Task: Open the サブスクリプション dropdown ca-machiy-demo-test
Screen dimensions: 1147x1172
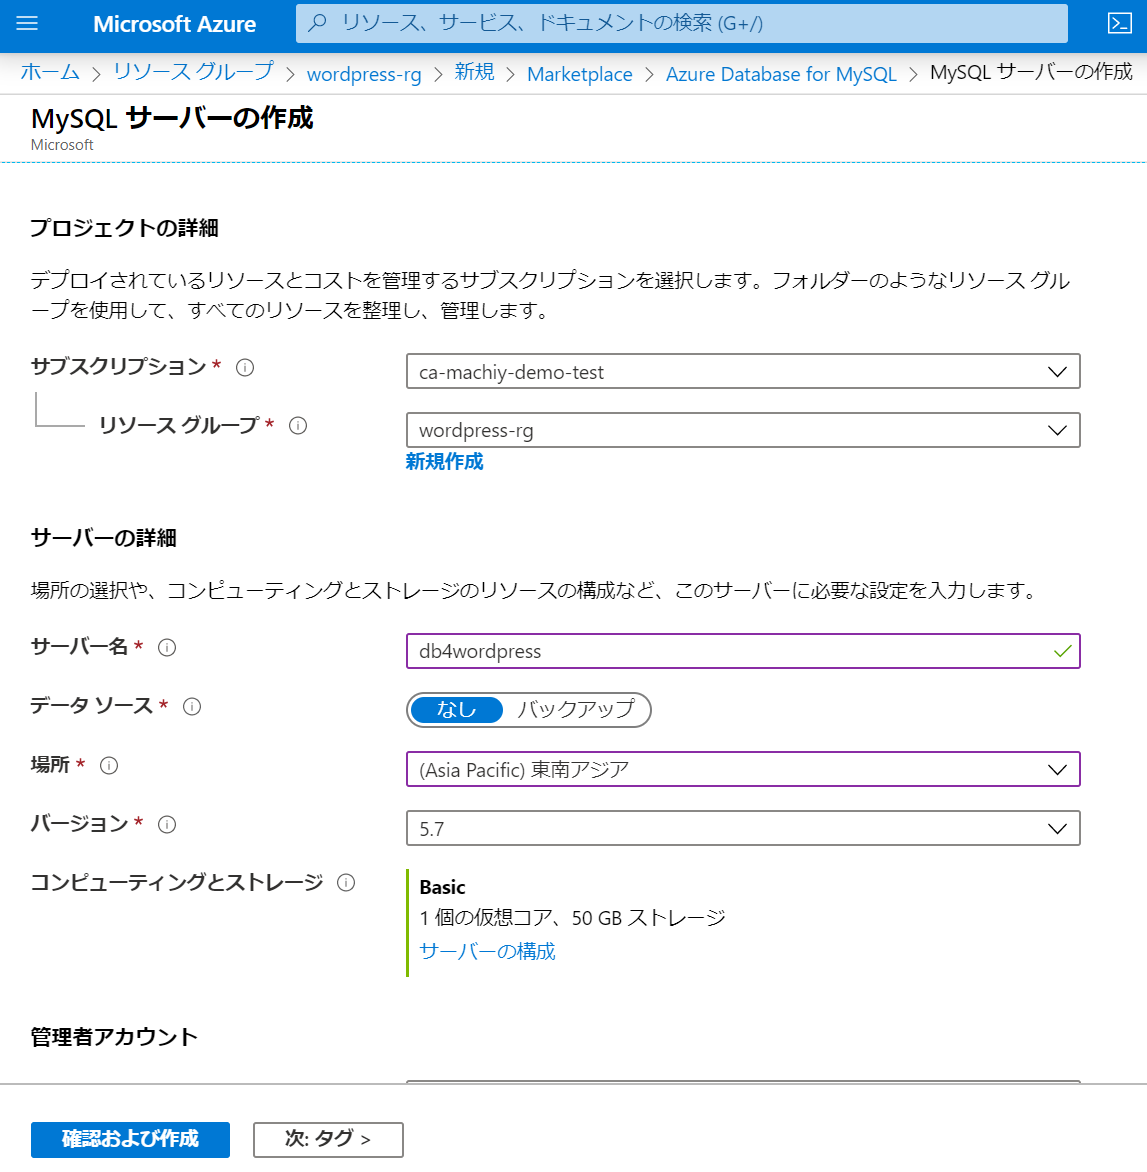Action: point(743,371)
